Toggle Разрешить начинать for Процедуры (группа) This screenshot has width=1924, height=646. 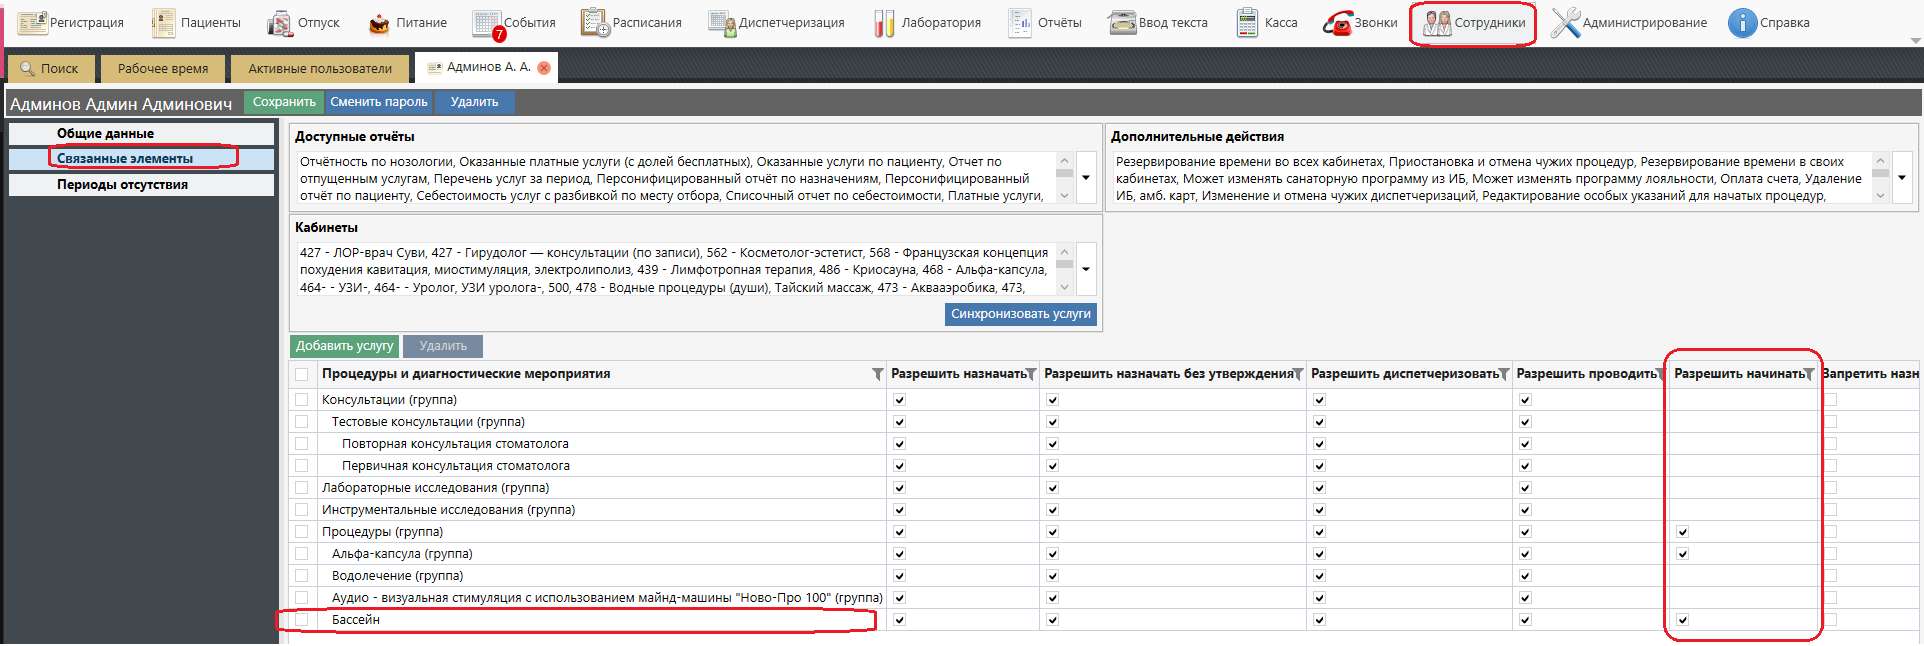tap(1682, 532)
